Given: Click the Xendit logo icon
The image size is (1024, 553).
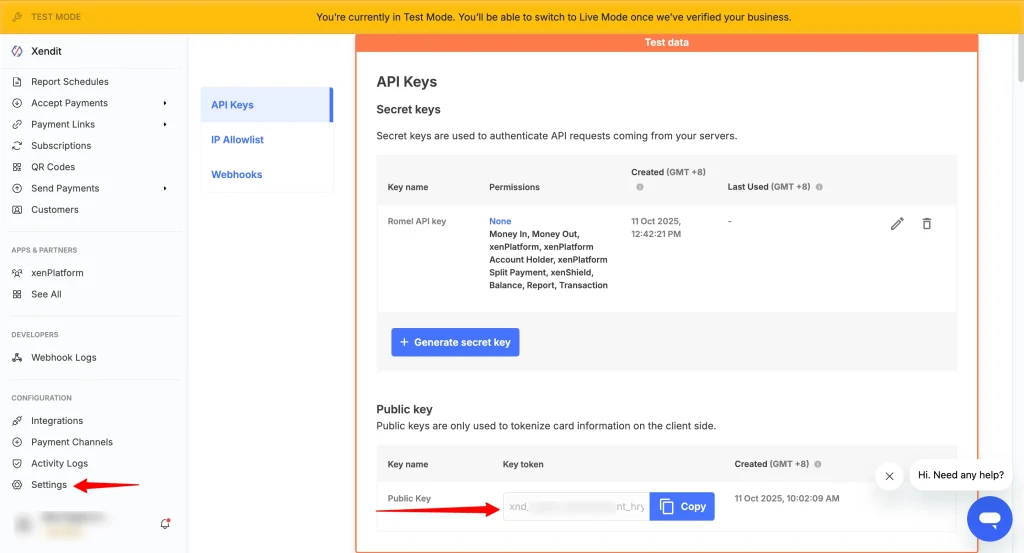Looking at the screenshot, I should (x=17, y=51).
